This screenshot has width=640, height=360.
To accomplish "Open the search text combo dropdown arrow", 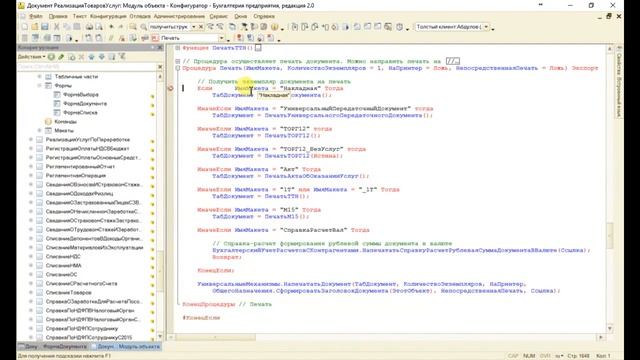I will (x=193, y=27).
